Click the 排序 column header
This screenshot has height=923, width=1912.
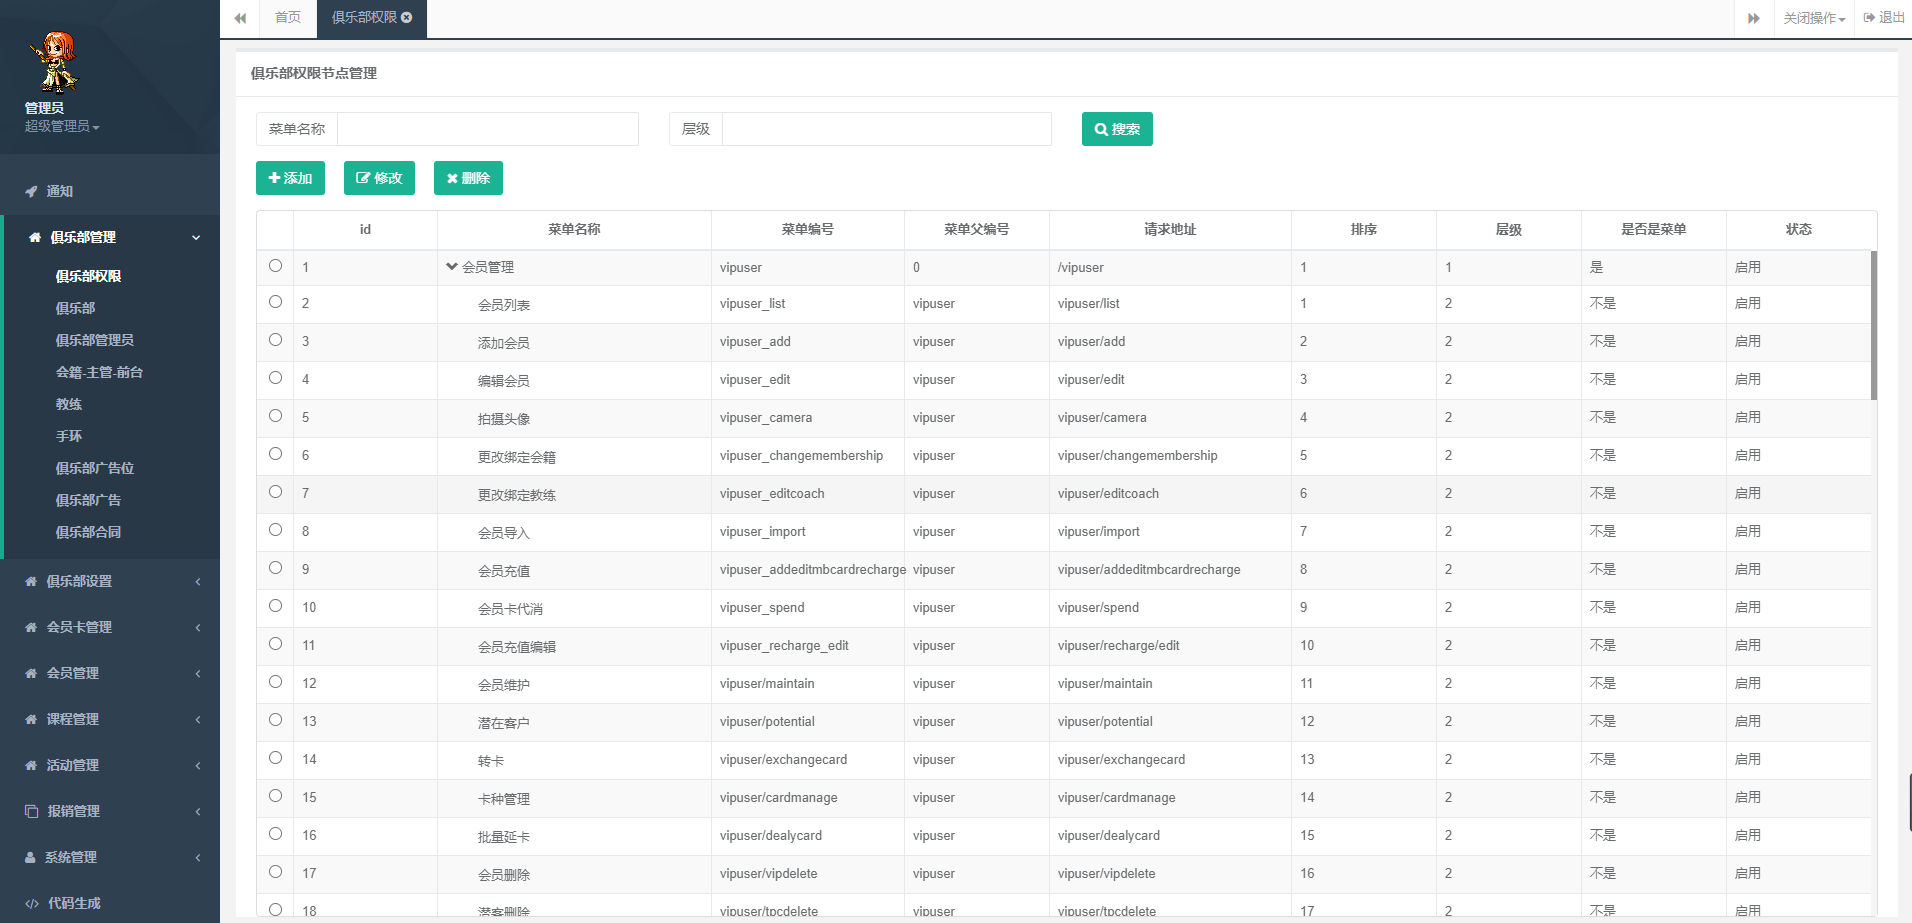pyautogui.click(x=1364, y=230)
